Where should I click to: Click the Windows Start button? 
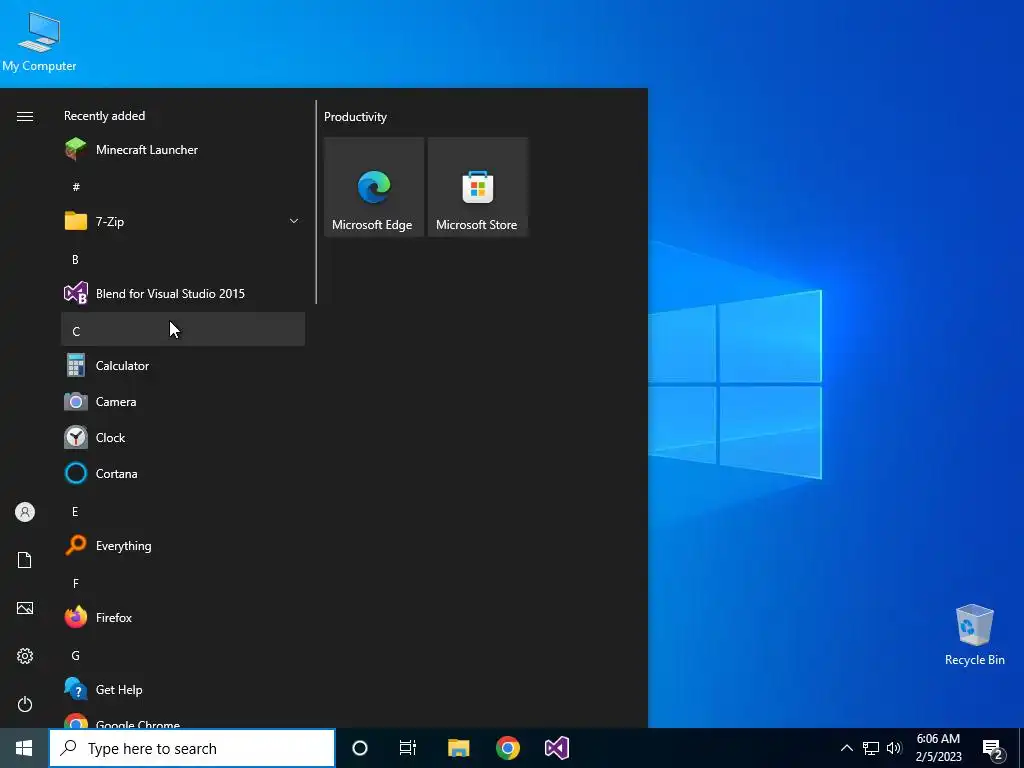click(24, 748)
